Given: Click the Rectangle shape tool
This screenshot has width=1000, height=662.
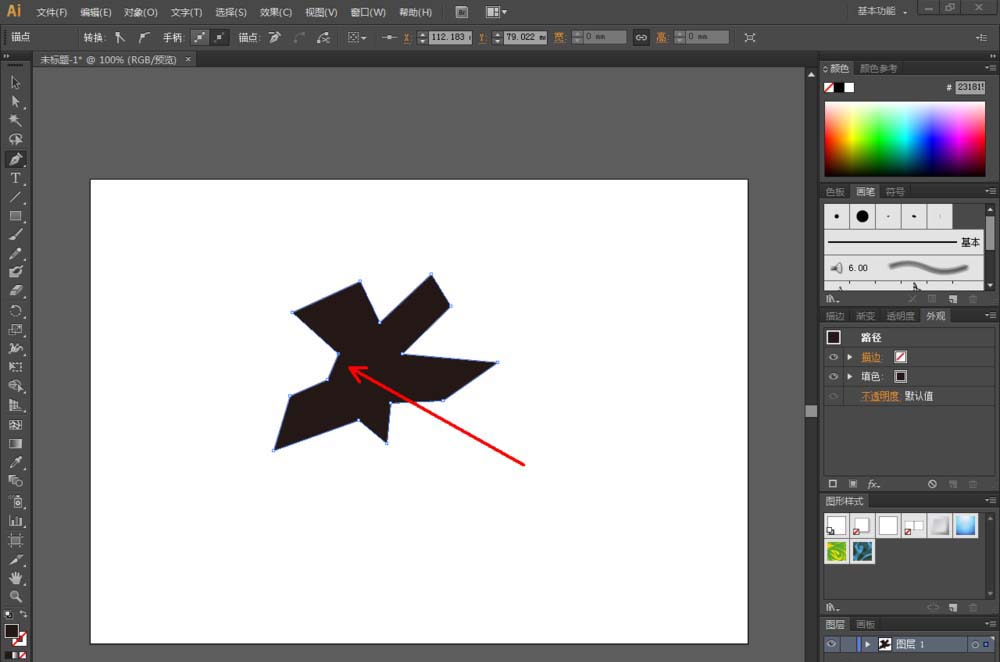Looking at the screenshot, I should 15,216.
